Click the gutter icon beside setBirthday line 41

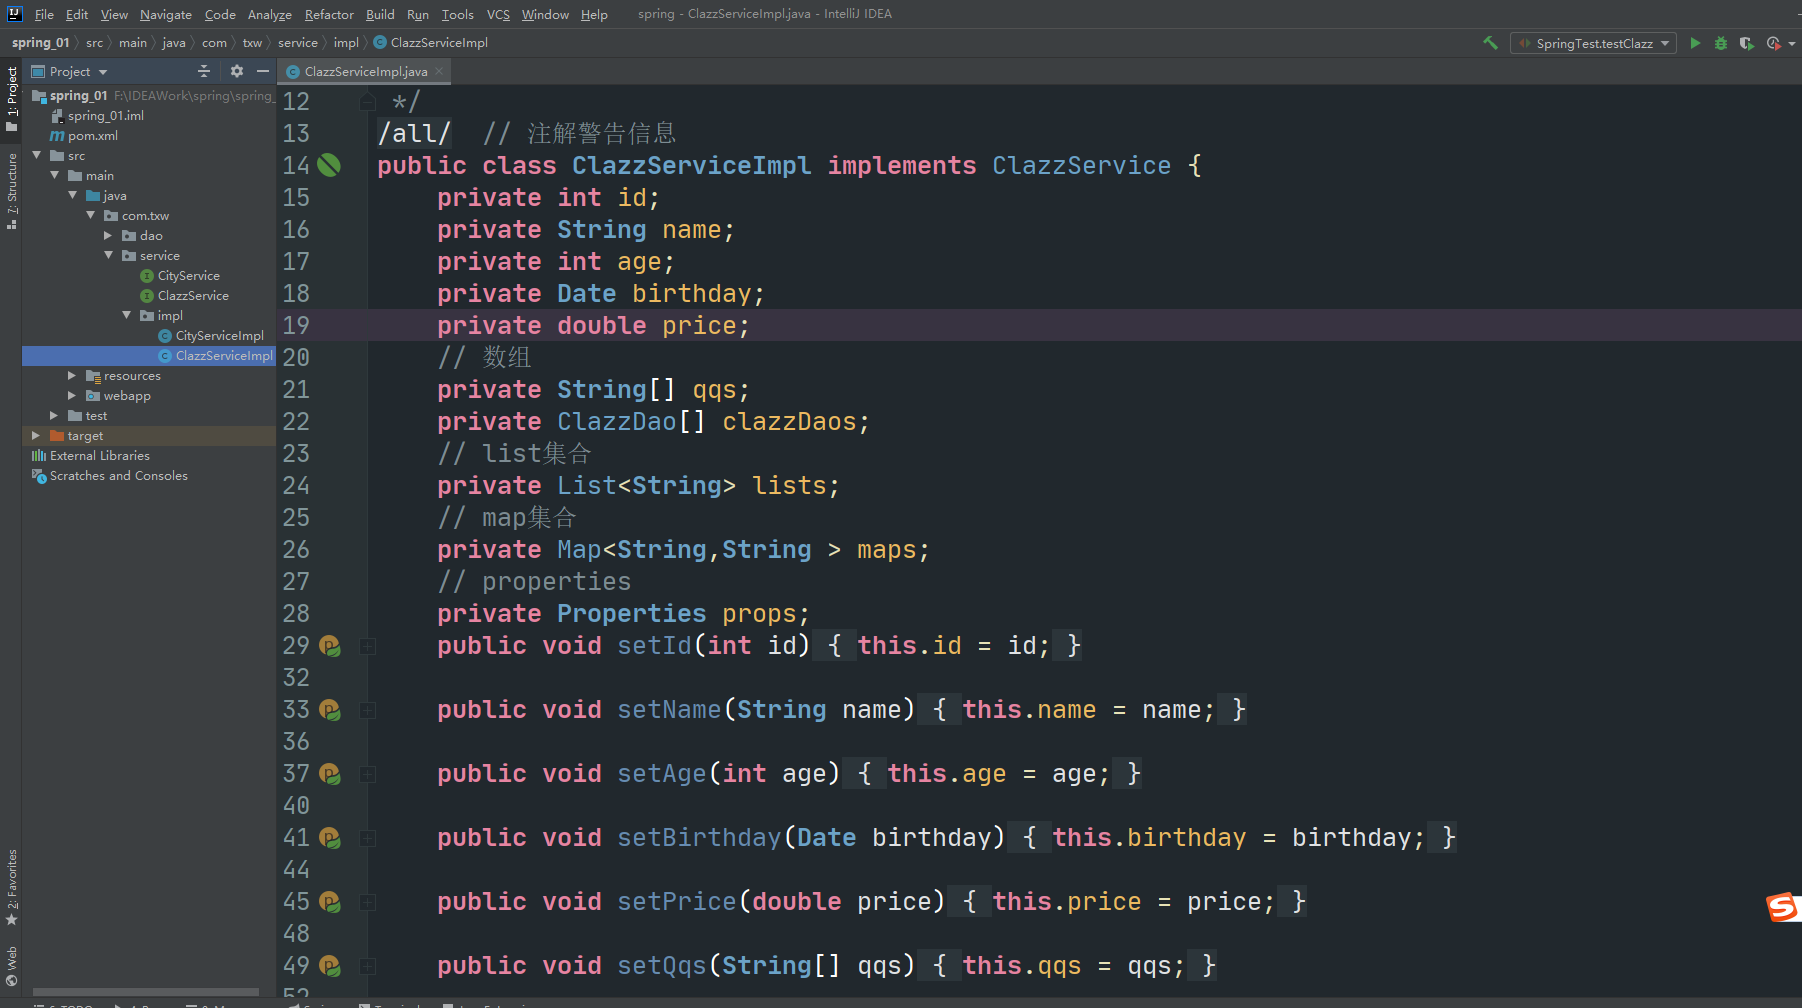(x=330, y=838)
